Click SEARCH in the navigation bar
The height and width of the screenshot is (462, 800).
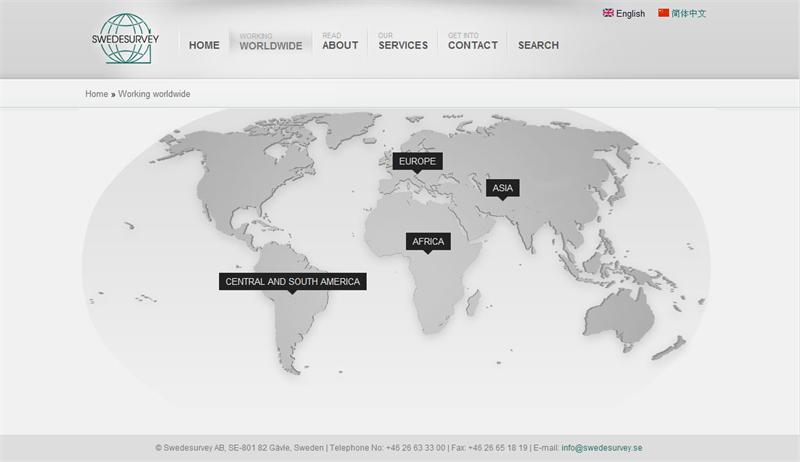coord(538,45)
